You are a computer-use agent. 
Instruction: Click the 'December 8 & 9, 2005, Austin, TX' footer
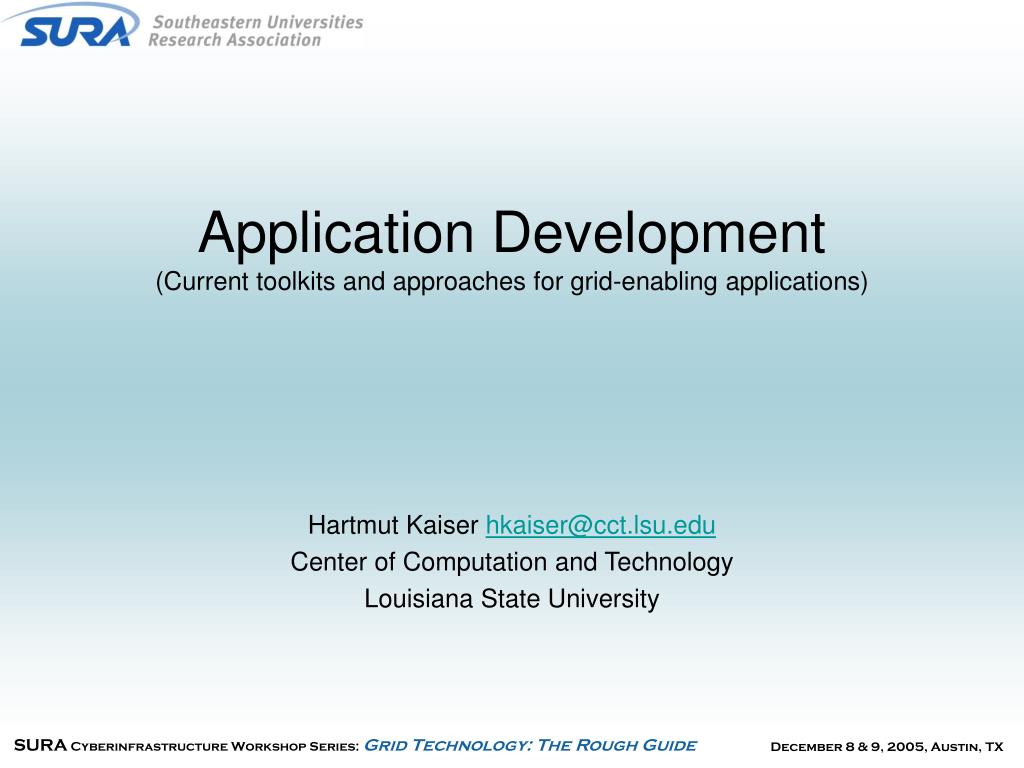(887, 746)
